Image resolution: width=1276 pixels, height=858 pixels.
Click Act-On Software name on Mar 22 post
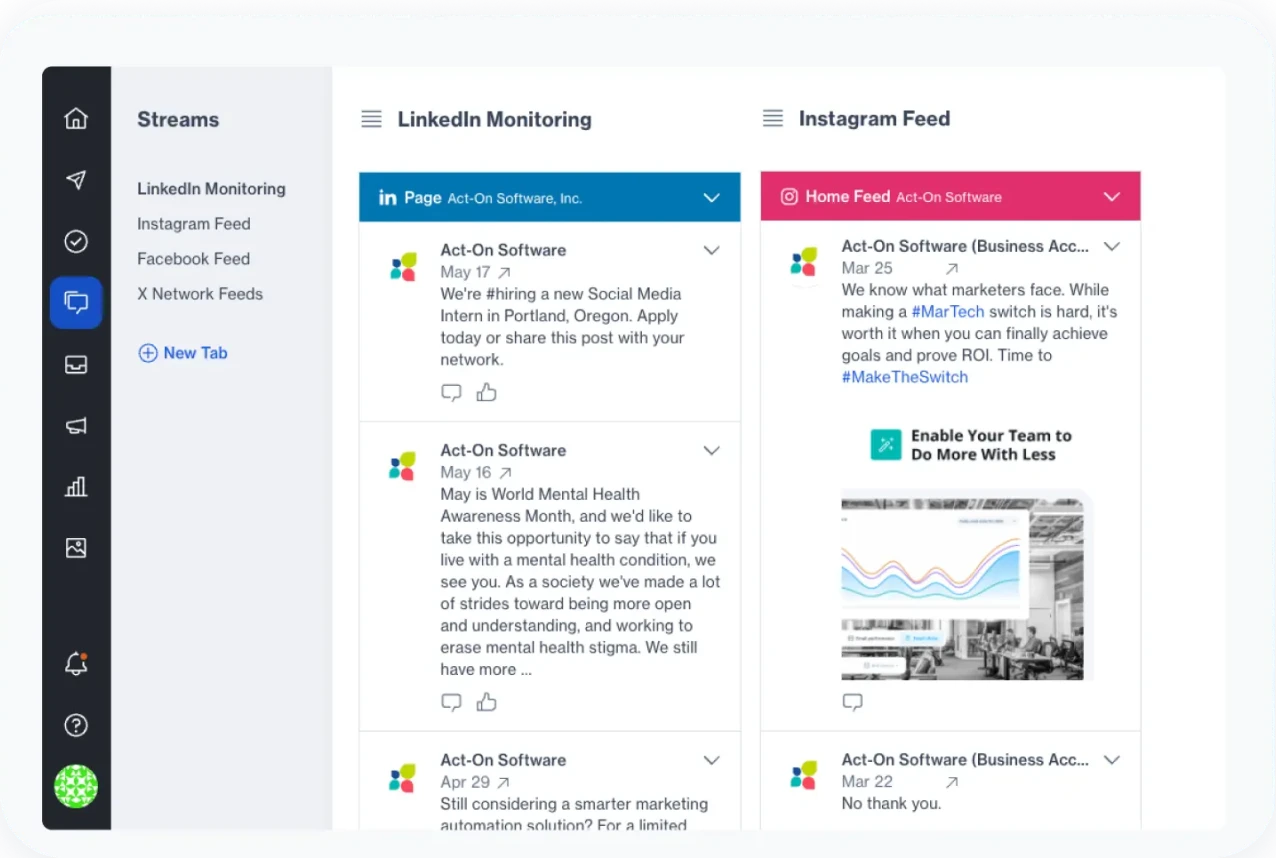click(x=965, y=760)
